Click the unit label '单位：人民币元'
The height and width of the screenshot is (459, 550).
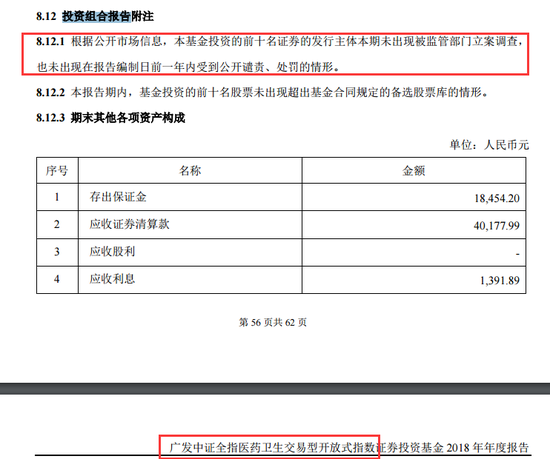point(489,145)
